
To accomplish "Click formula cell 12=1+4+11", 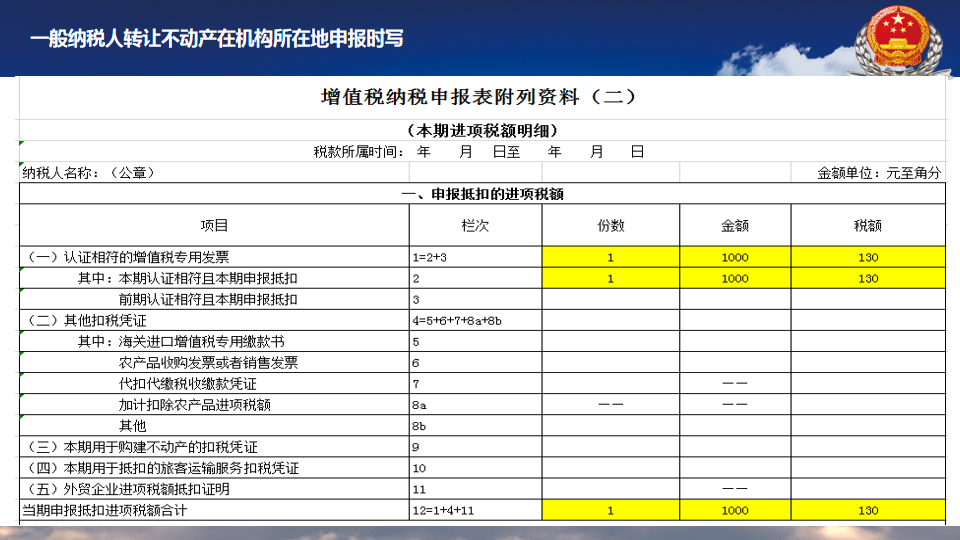I will pyautogui.click(x=475, y=510).
